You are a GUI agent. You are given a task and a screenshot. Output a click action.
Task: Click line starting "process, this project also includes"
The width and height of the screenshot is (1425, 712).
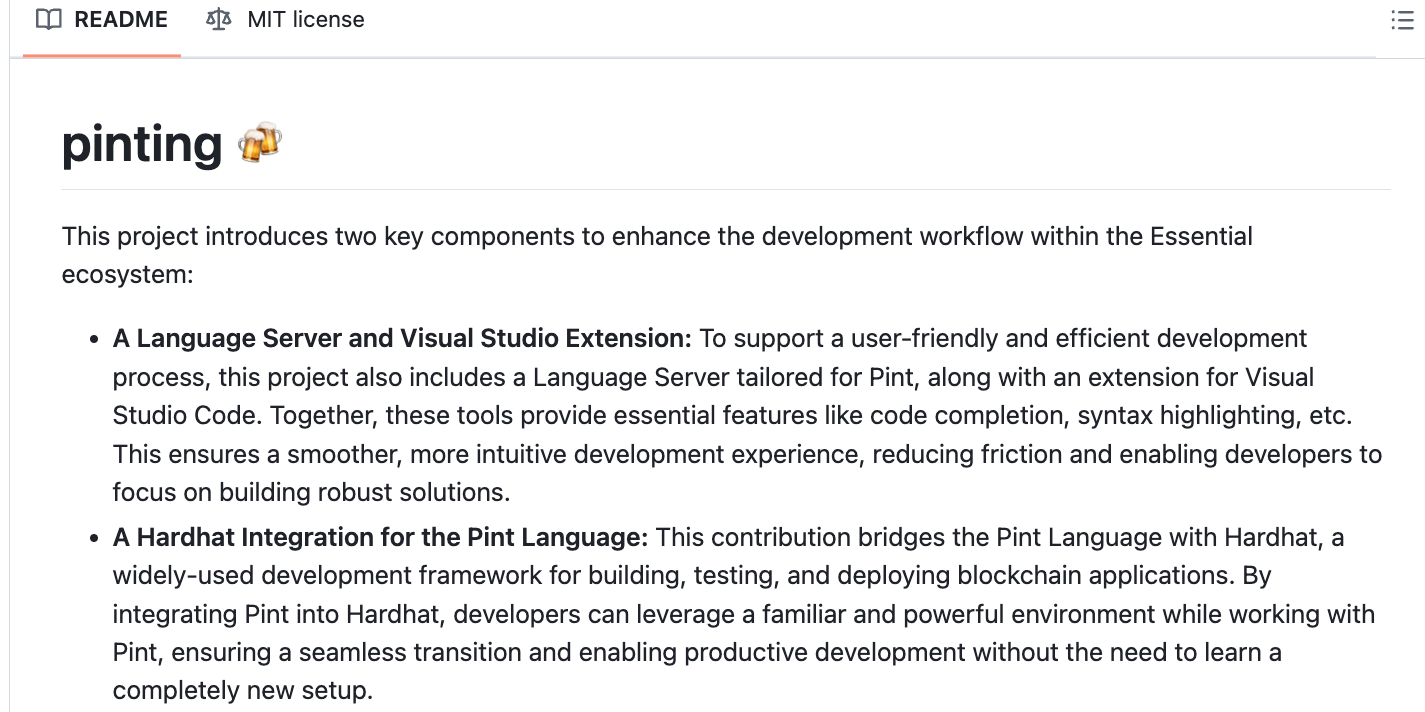(x=713, y=377)
